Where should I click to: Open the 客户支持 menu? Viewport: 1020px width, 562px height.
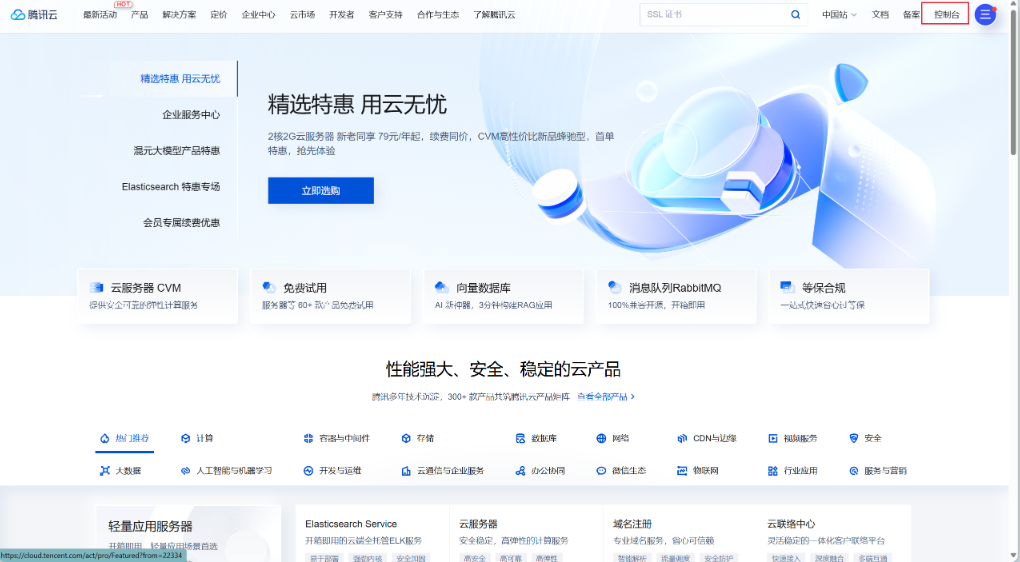click(385, 14)
